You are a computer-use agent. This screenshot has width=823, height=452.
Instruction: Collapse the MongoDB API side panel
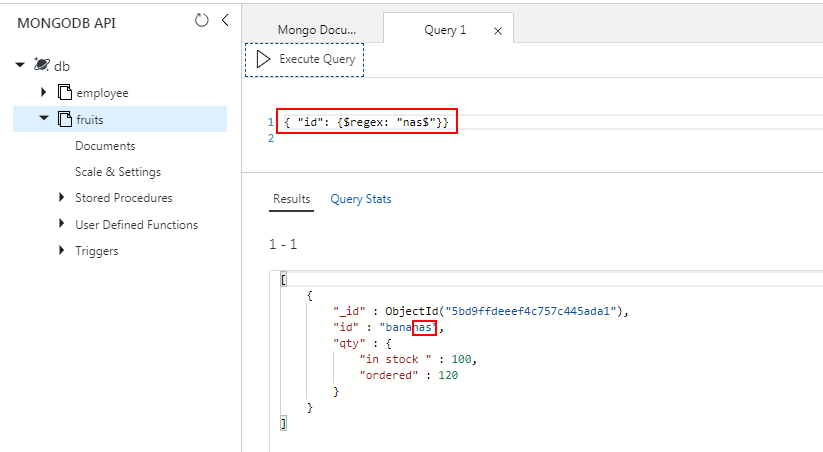click(225, 20)
